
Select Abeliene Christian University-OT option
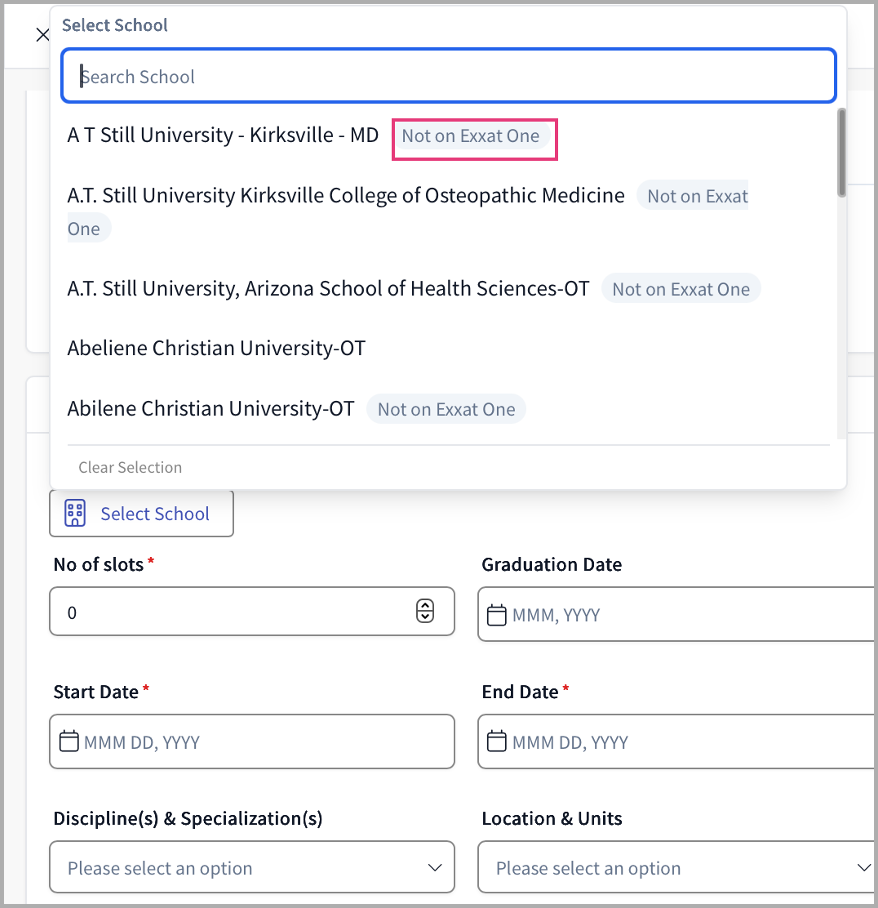tap(216, 348)
